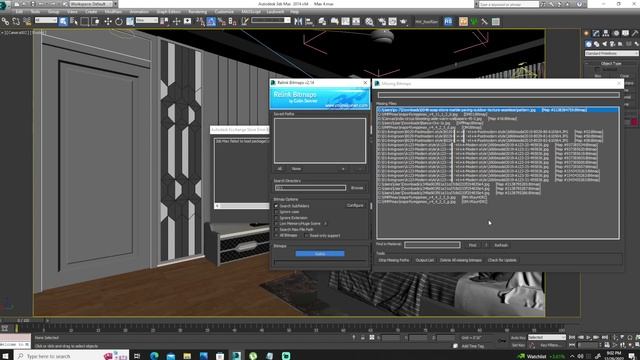Click the time slider 0 / 100 handle

coord(23,320)
